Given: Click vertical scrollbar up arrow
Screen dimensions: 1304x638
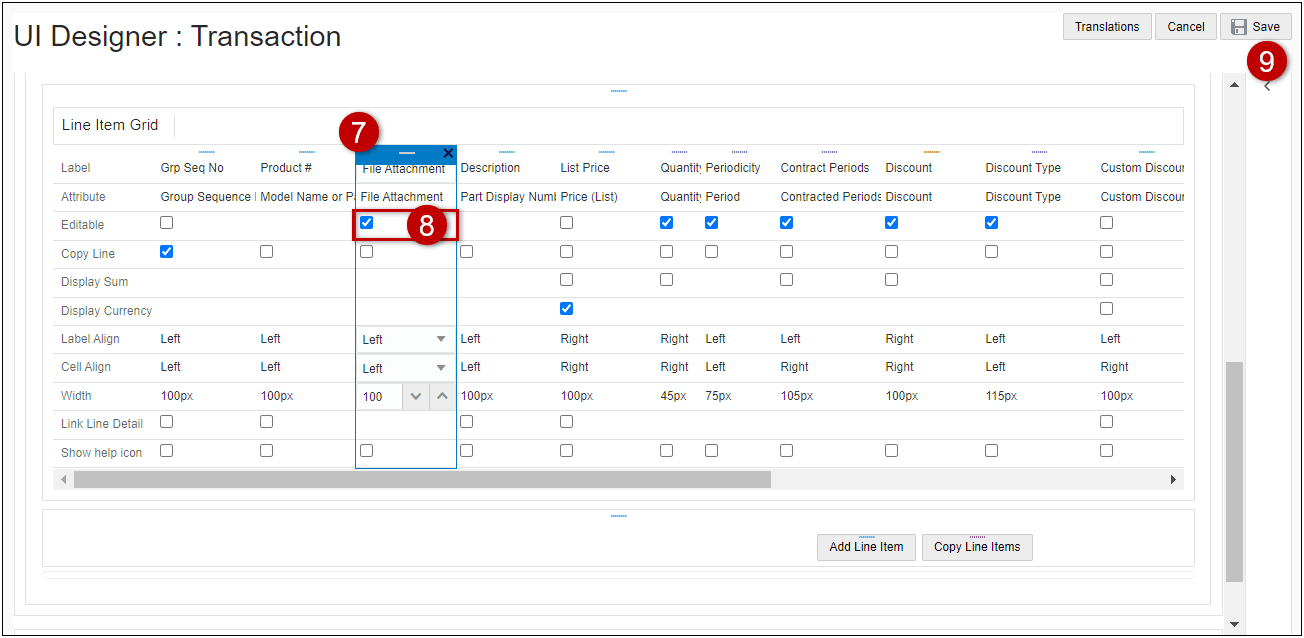Looking at the screenshot, I should 1234,84.
